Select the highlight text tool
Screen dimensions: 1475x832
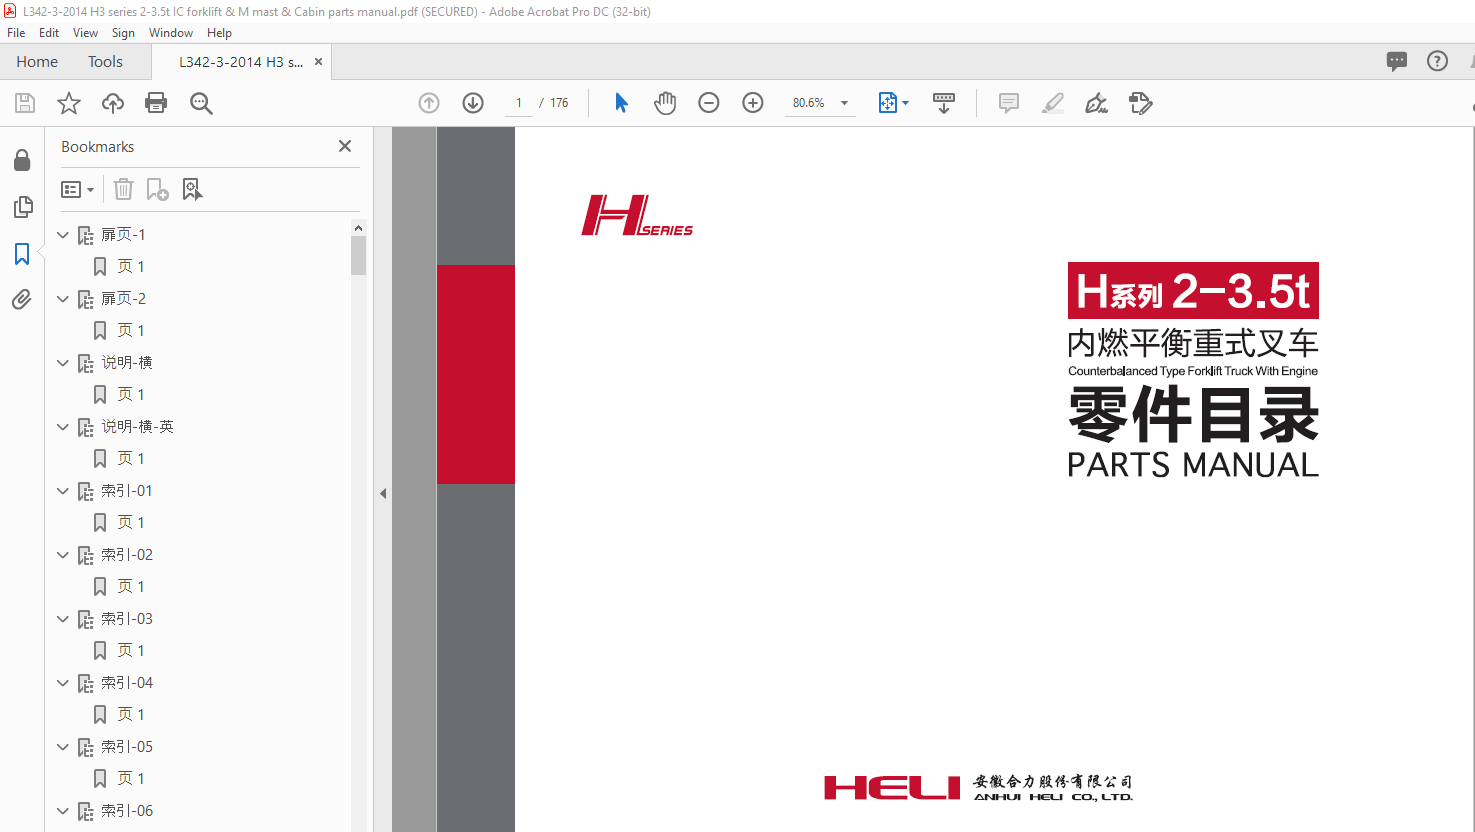click(x=1052, y=103)
